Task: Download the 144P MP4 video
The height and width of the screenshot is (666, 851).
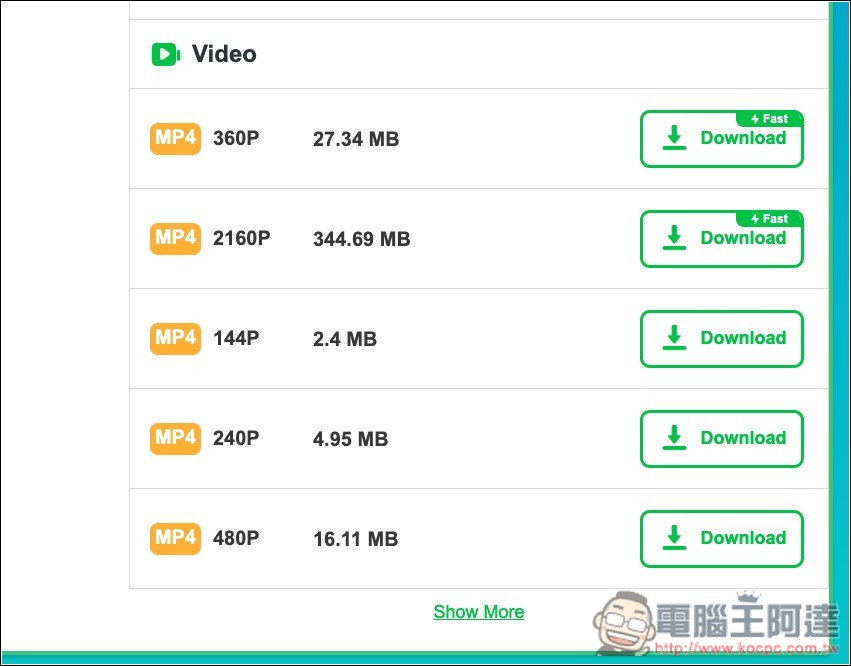Action: pos(721,339)
